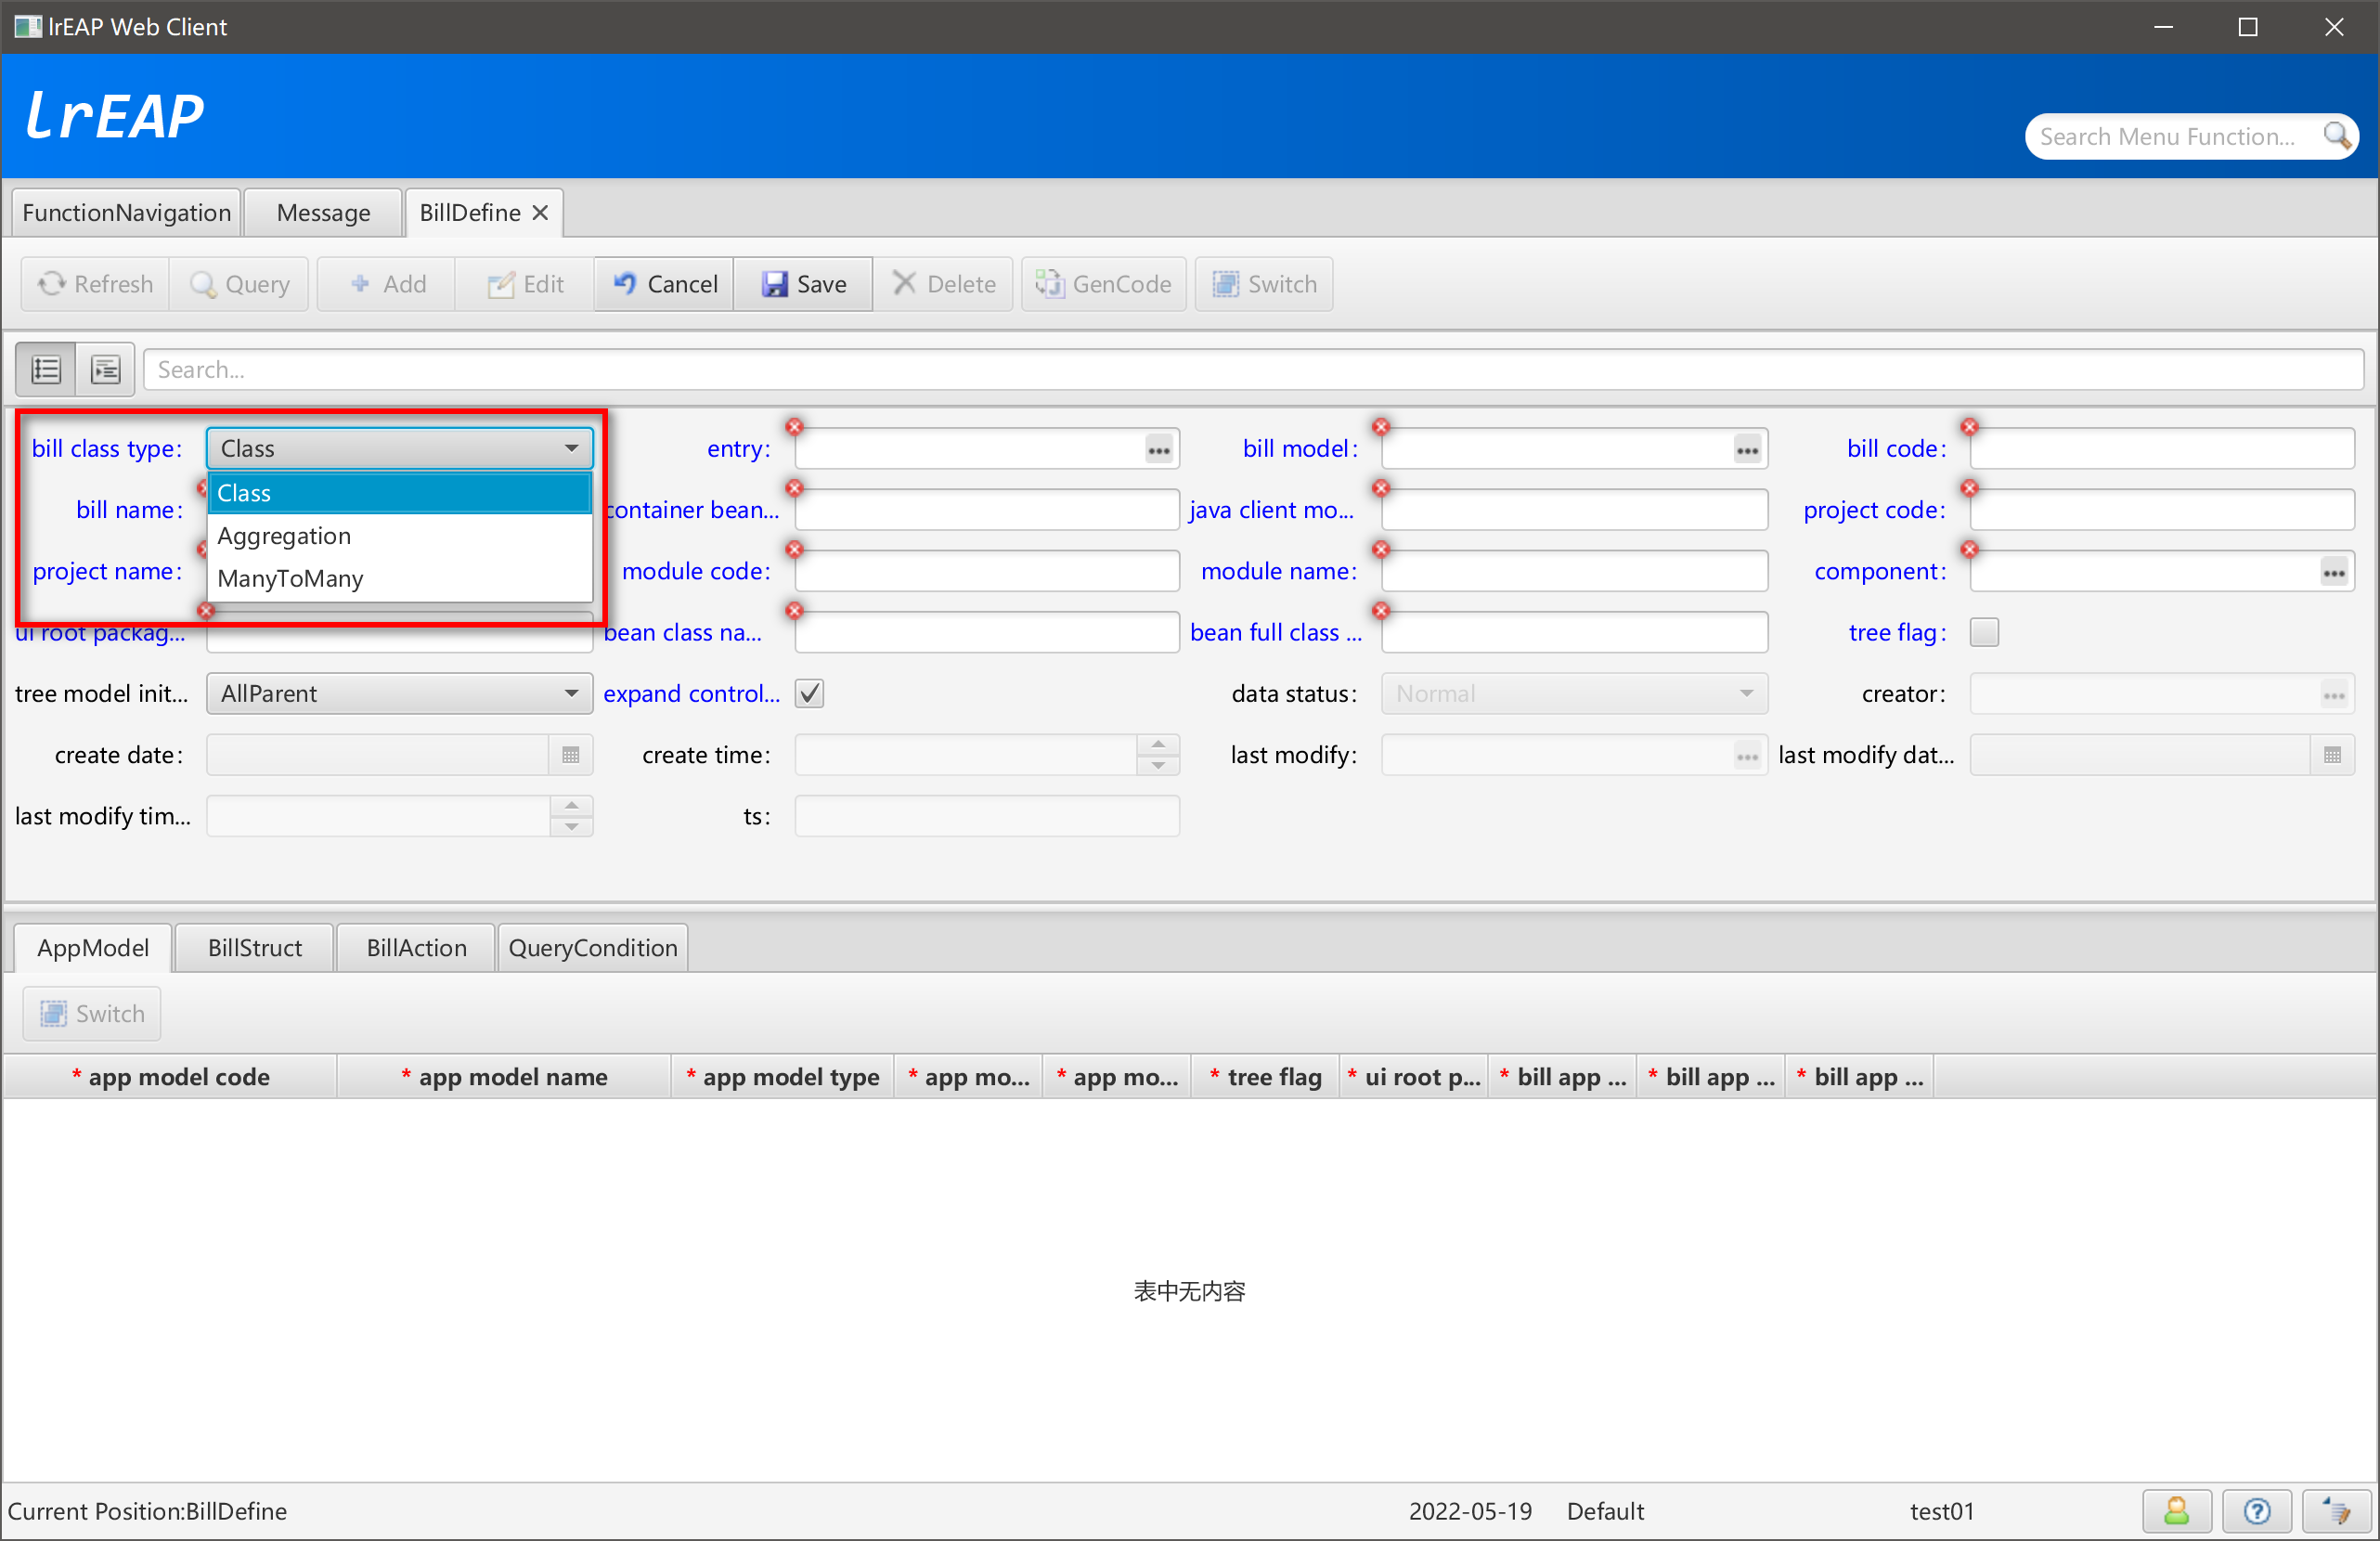Cancel the current edit

tap(664, 284)
